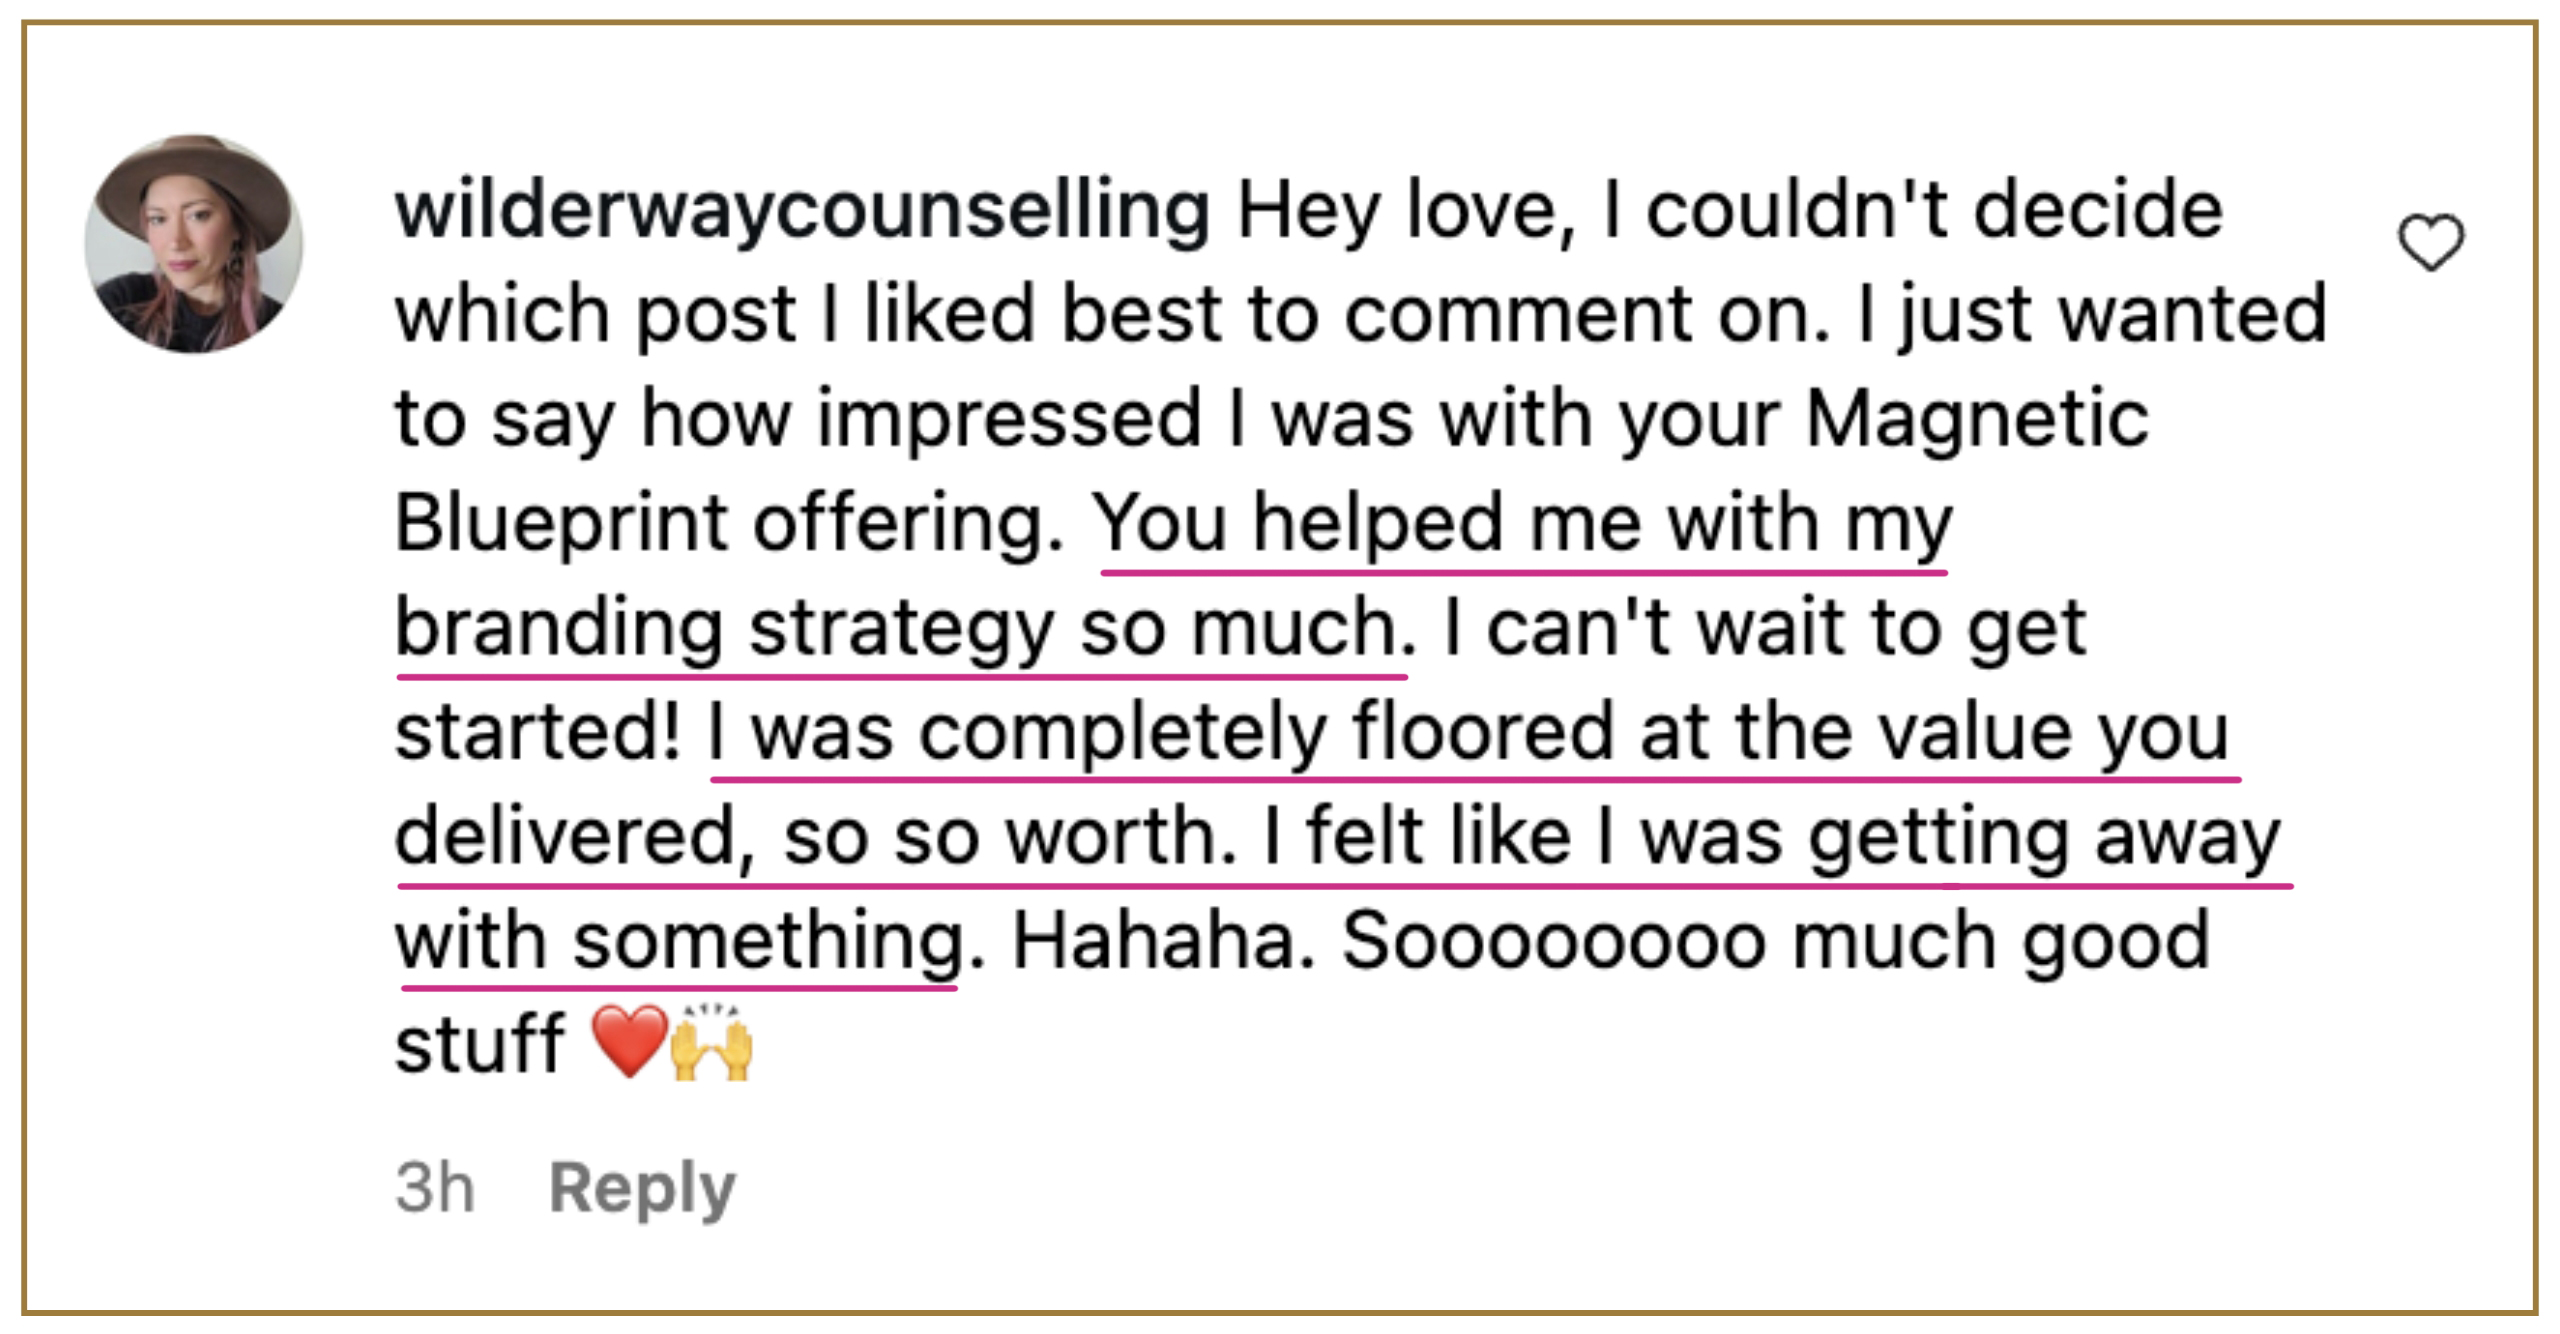Click the underlined "branding strategy" text
2560x1334 pixels.
click(x=724, y=629)
